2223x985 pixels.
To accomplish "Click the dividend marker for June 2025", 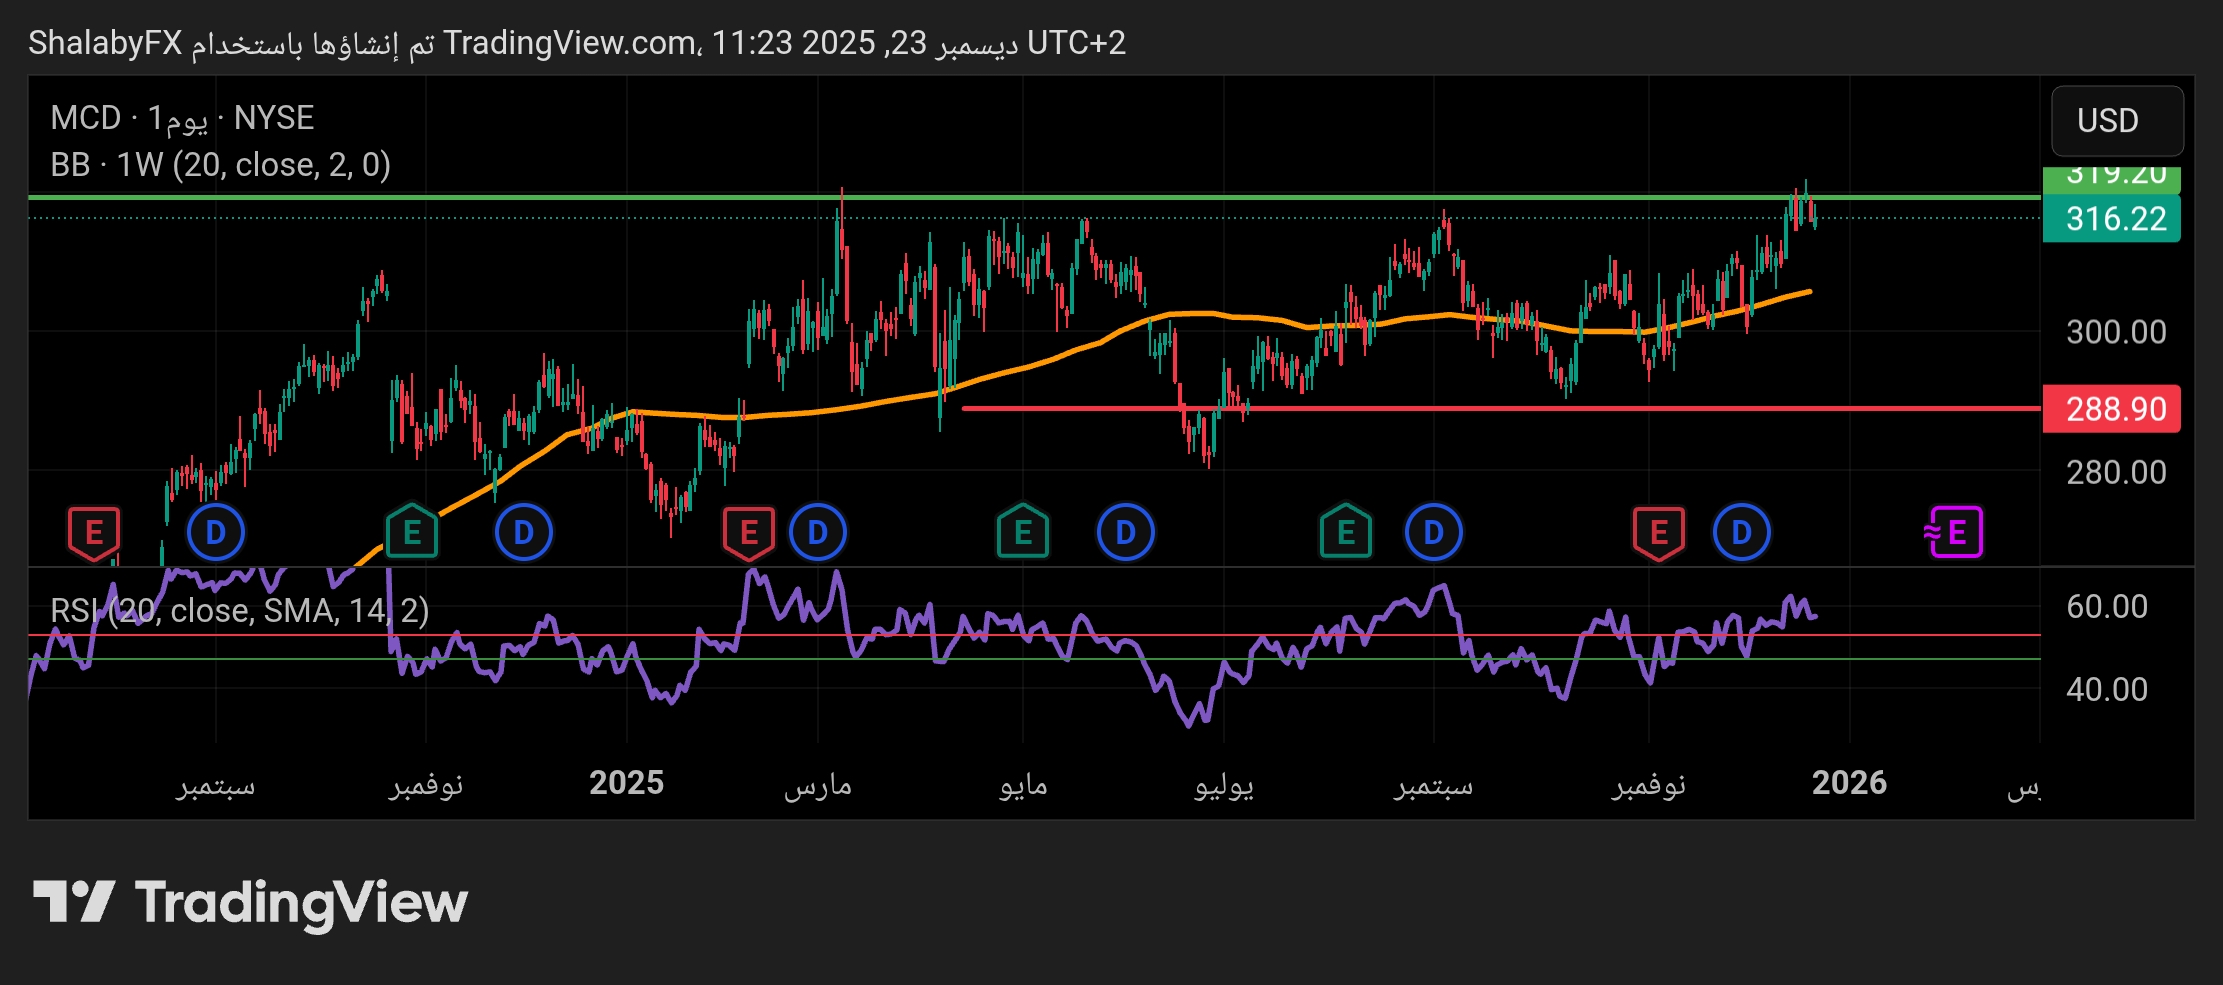I will click(x=1125, y=532).
